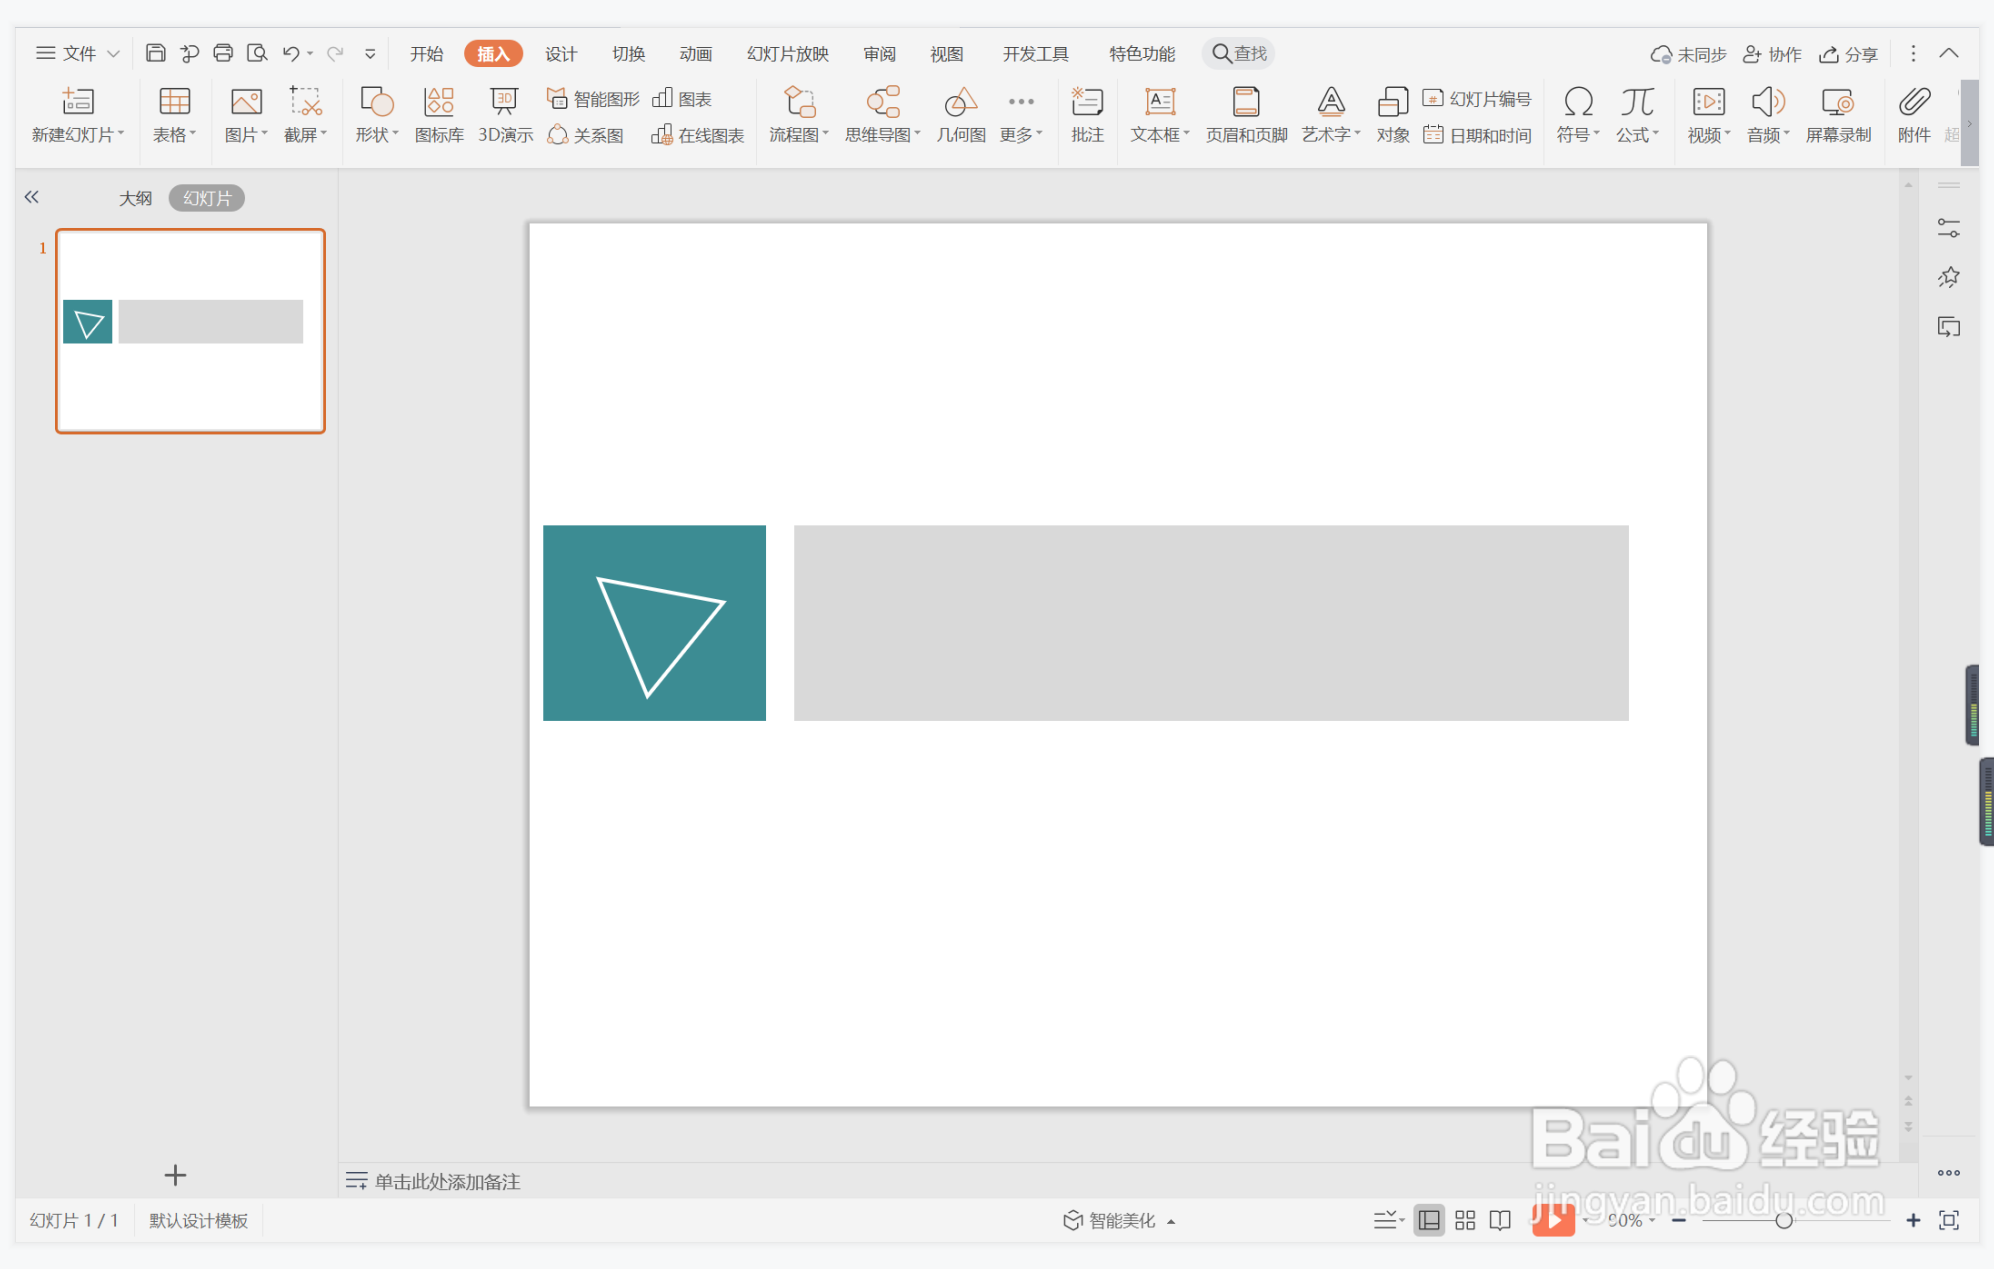The height and width of the screenshot is (1269, 1994).
Task: Open the 文本框 text box dropdown
Action: coord(1160,135)
